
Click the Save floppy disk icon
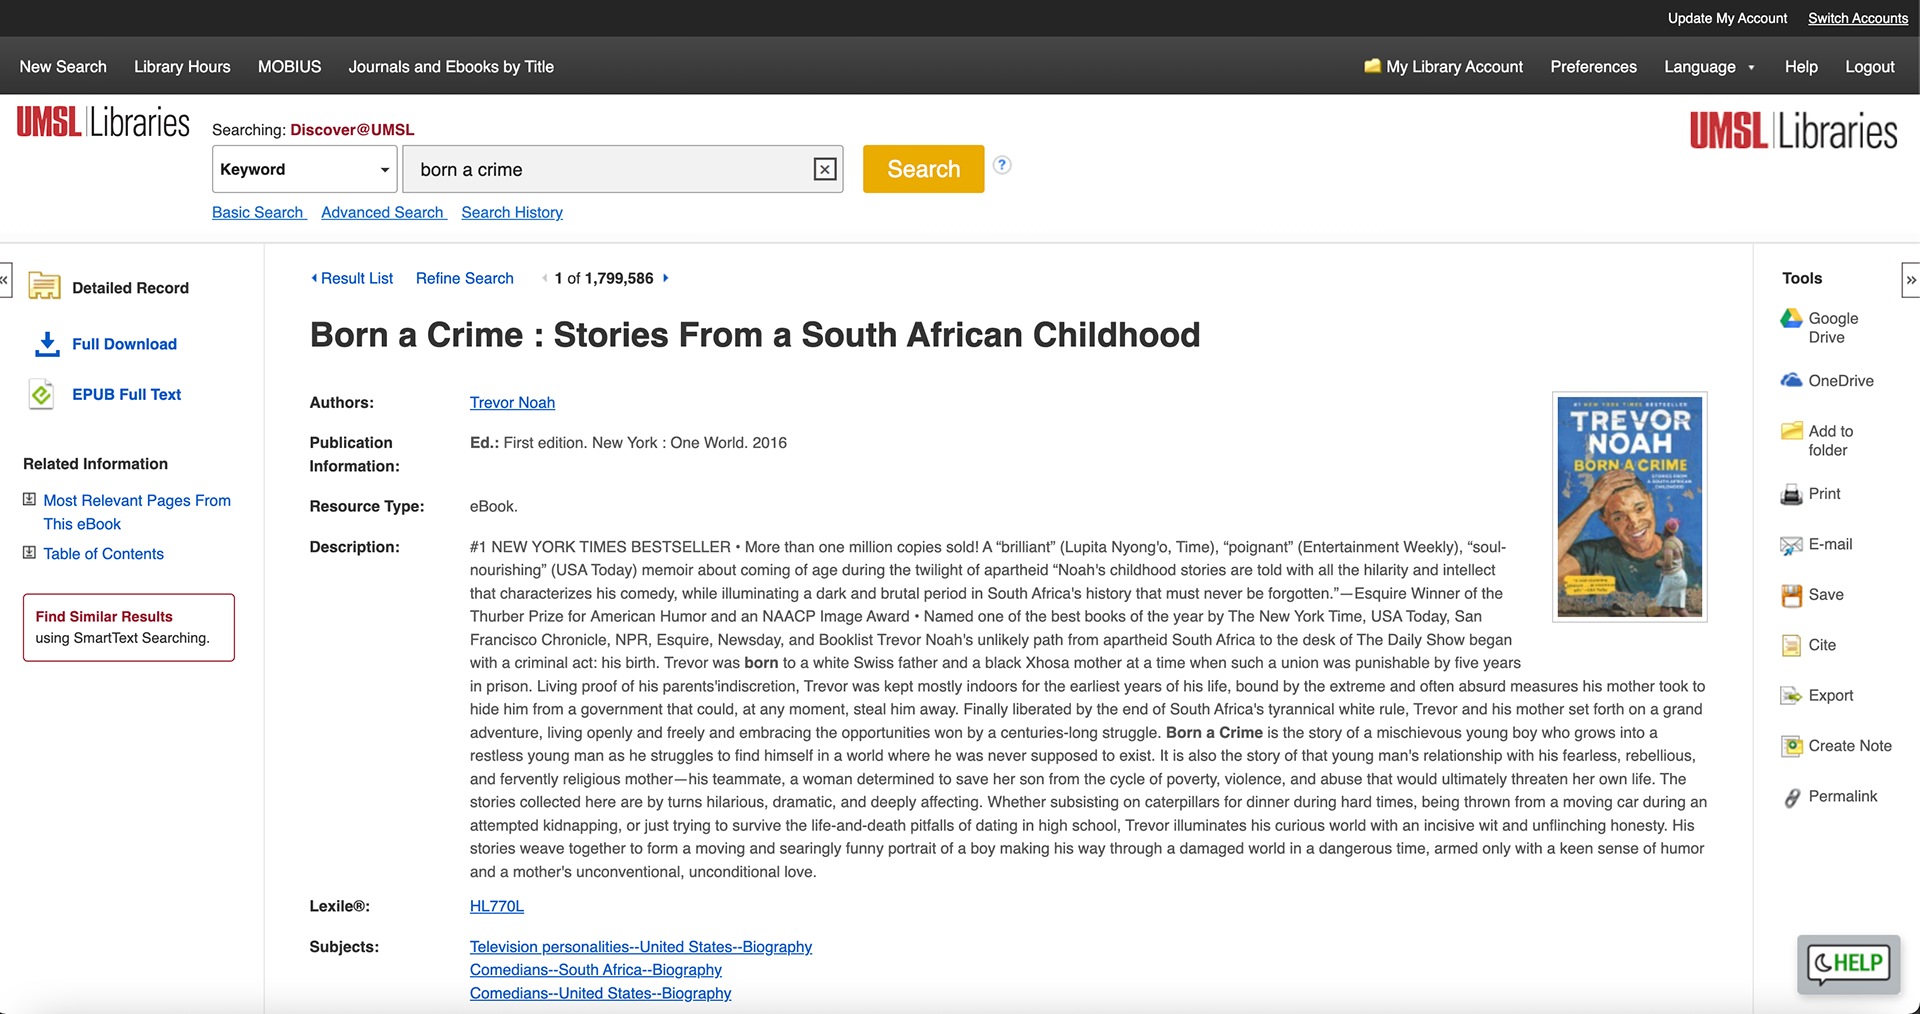[x=1791, y=595]
